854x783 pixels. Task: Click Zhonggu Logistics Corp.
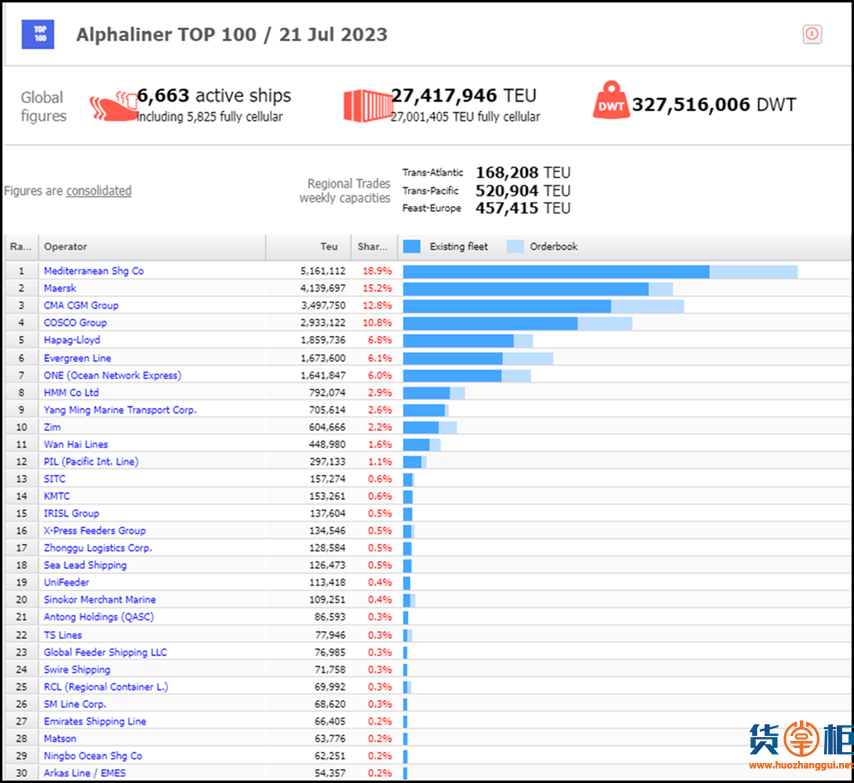(x=98, y=548)
